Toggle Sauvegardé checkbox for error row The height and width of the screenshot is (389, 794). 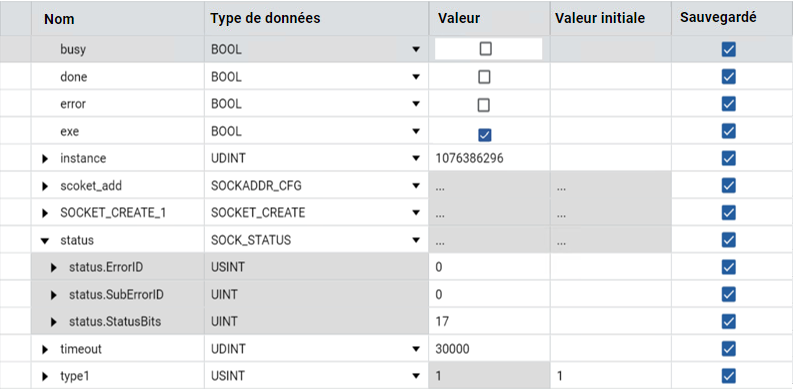pos(729,104)
